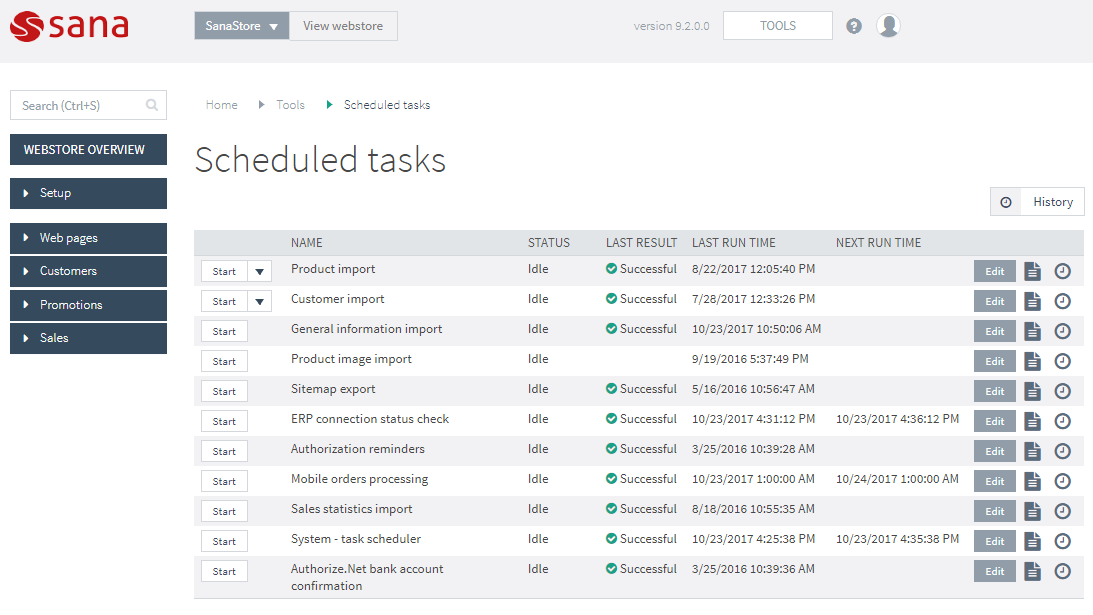
Task: Select WEBSTORE OVERVIEW in the sidebar
Action: (88, 149)
